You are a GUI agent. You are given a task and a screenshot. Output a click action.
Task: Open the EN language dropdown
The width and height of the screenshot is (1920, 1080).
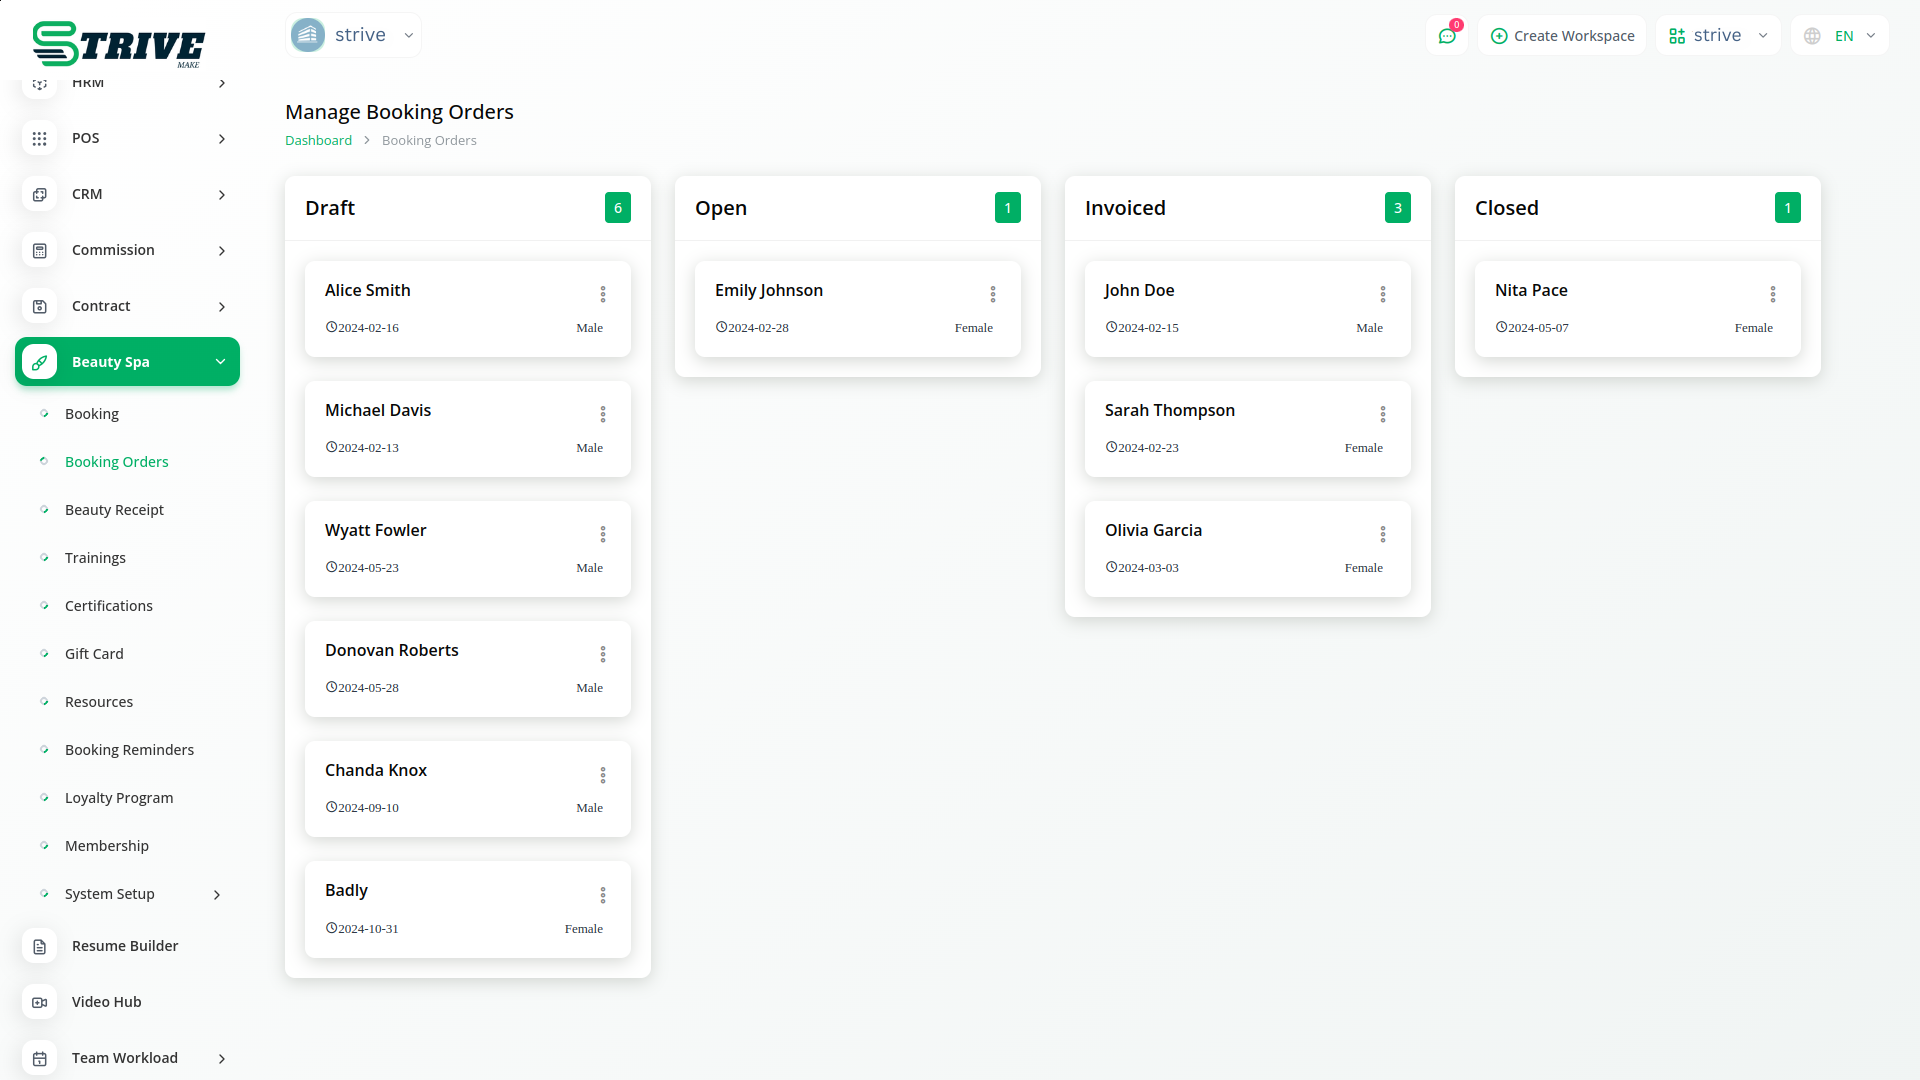[x=1841, y=36]
